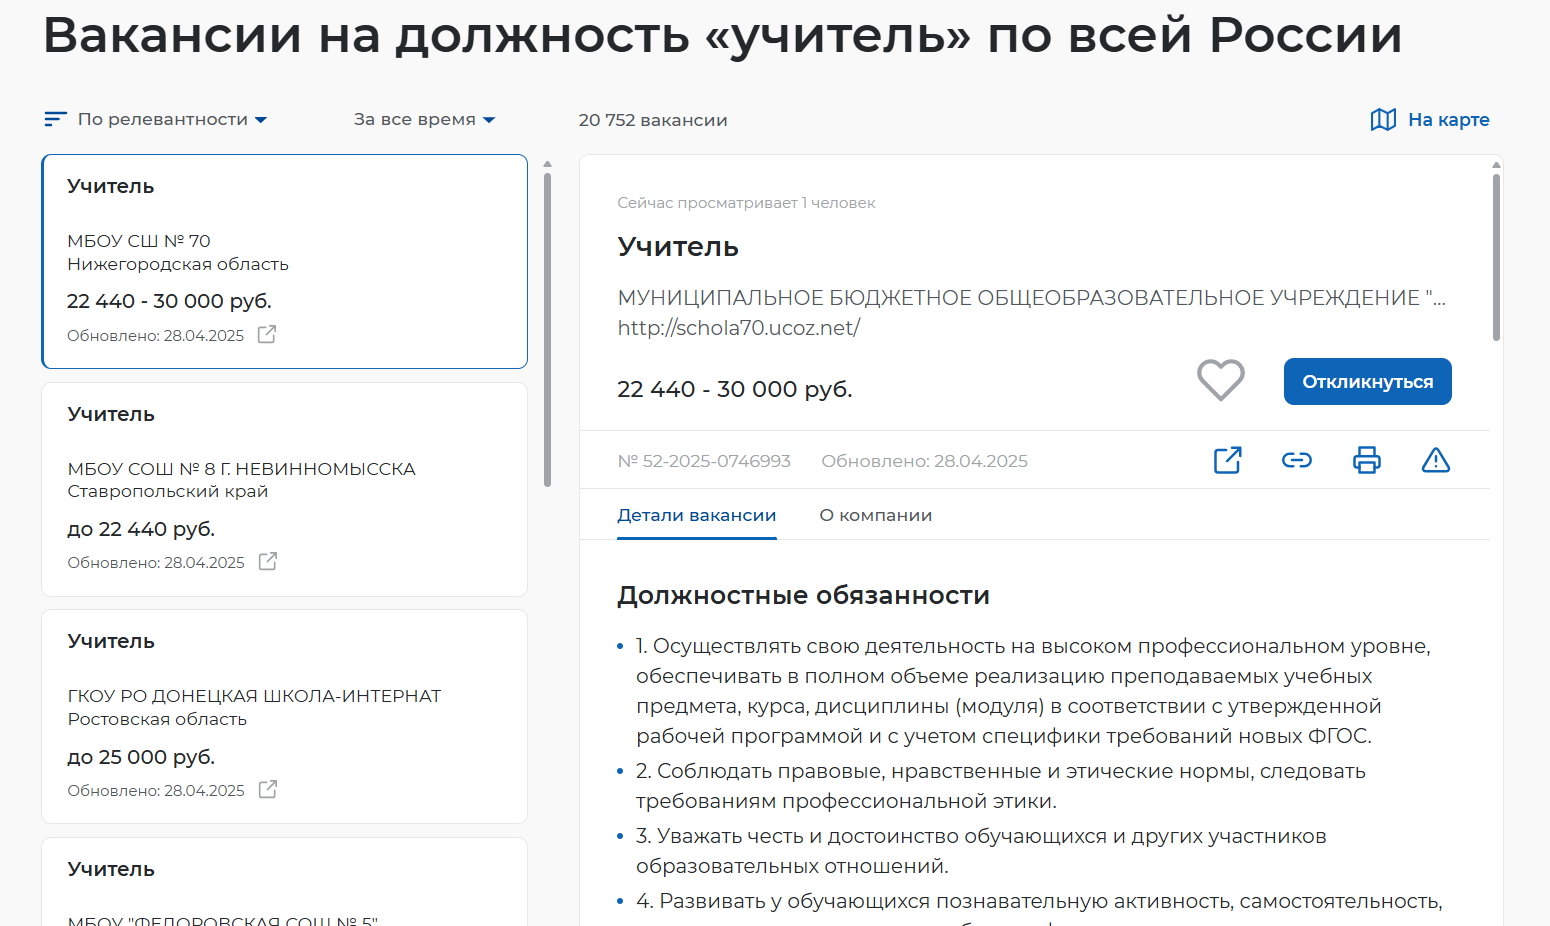Image resolution: width=1550 pixels, height=926 pixels.
Task: Click the Учитель title in detail panel
Action: point(678,247)
